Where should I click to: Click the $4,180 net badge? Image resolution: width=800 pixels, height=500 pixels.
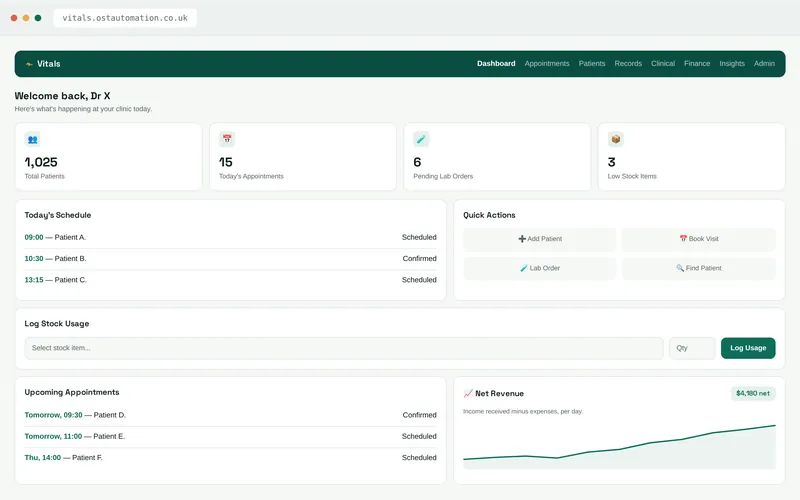coord(753,393)
